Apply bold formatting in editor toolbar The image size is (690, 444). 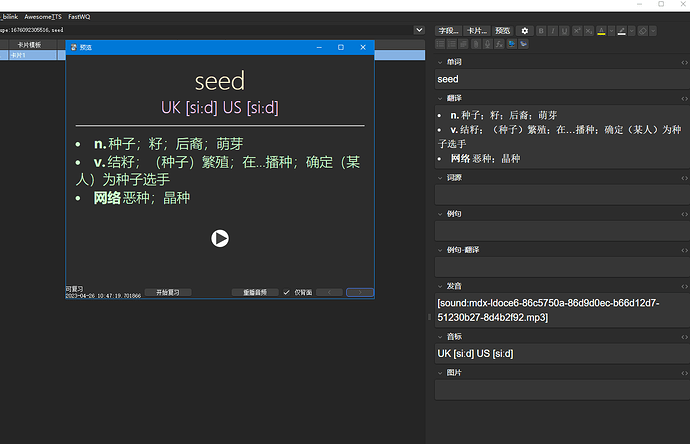541,31
